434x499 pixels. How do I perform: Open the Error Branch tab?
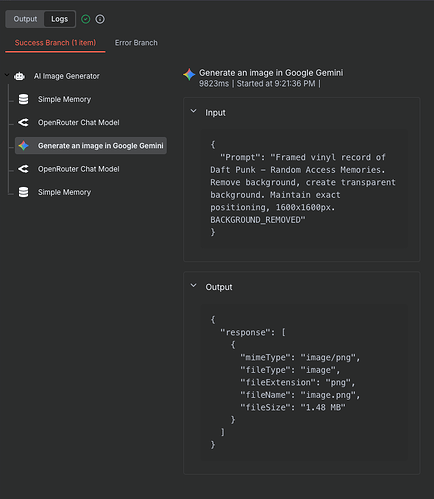[136, 43]
